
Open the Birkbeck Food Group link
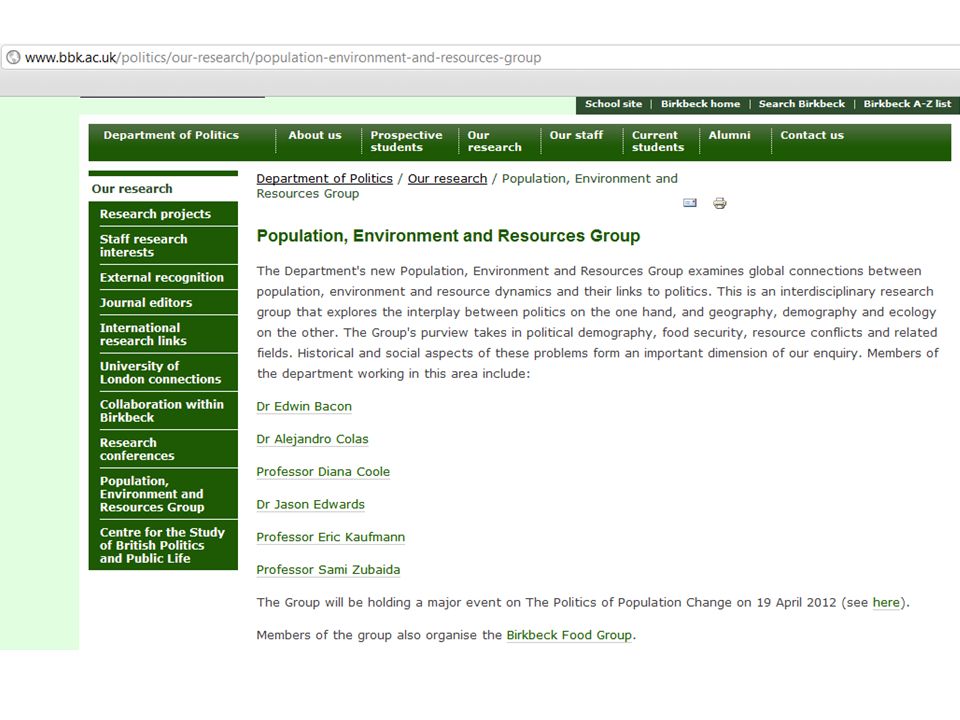(x=569, y=636)
